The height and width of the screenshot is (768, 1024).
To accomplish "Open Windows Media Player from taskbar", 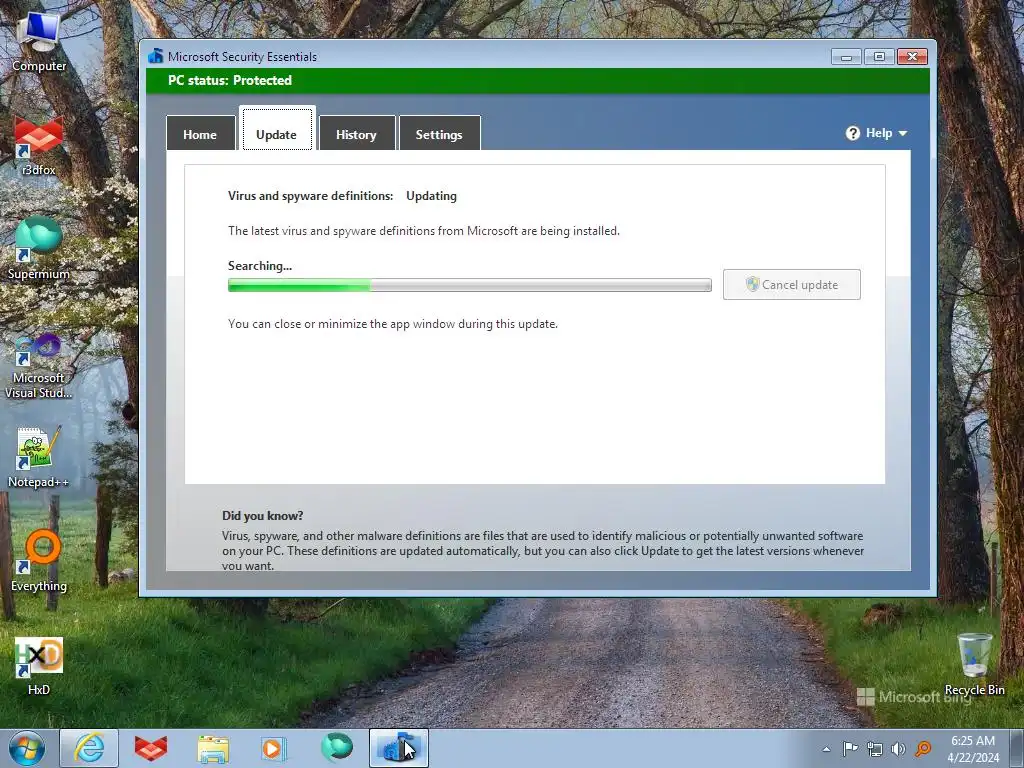I will coord(274,748).
